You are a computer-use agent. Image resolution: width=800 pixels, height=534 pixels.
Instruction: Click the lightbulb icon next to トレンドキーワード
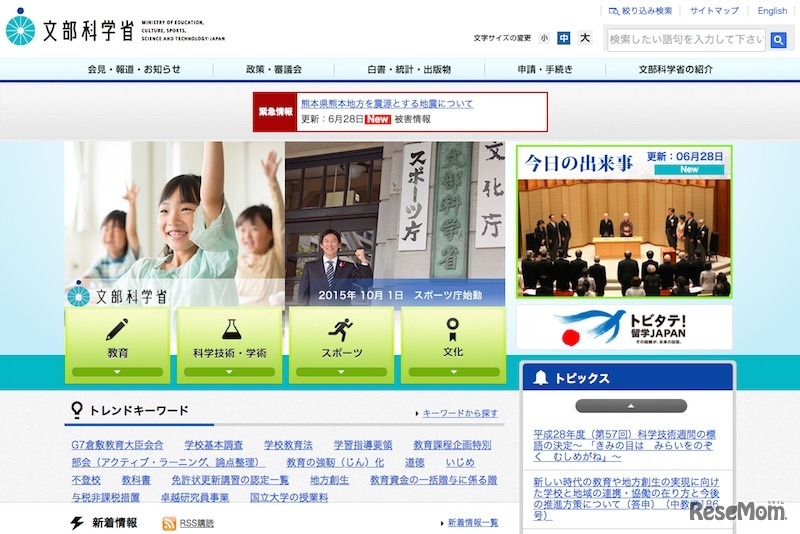click(x=77, y=410)
